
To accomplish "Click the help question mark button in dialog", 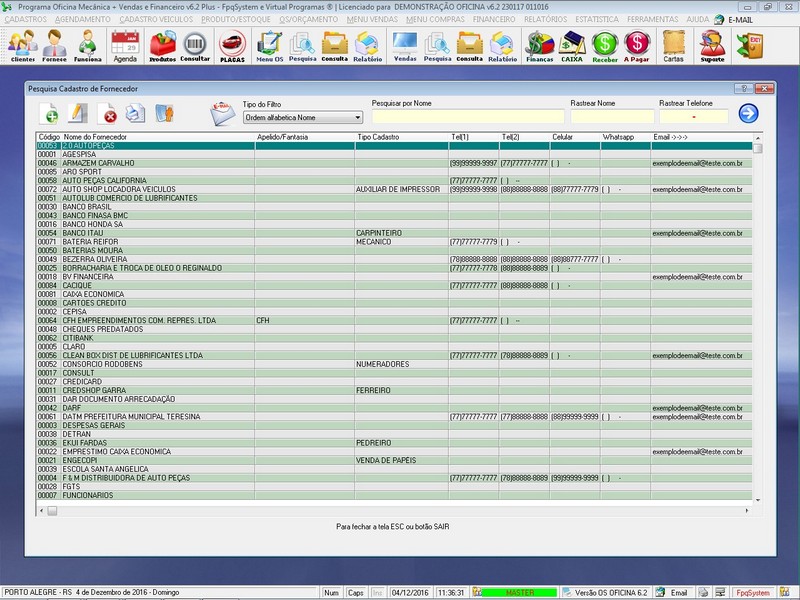I will tap(743, 89).
